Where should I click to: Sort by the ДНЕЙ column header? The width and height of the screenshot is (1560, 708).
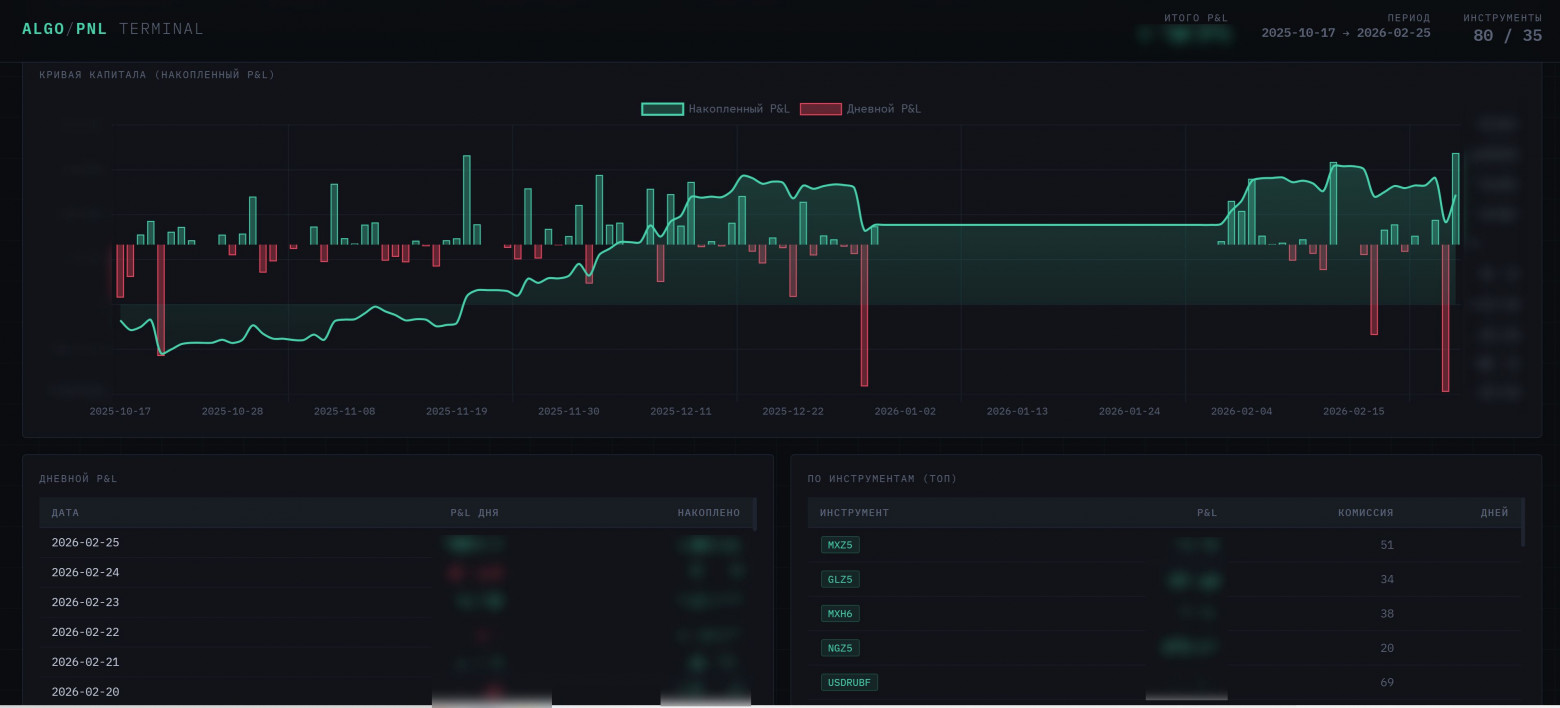[1494, 513]
